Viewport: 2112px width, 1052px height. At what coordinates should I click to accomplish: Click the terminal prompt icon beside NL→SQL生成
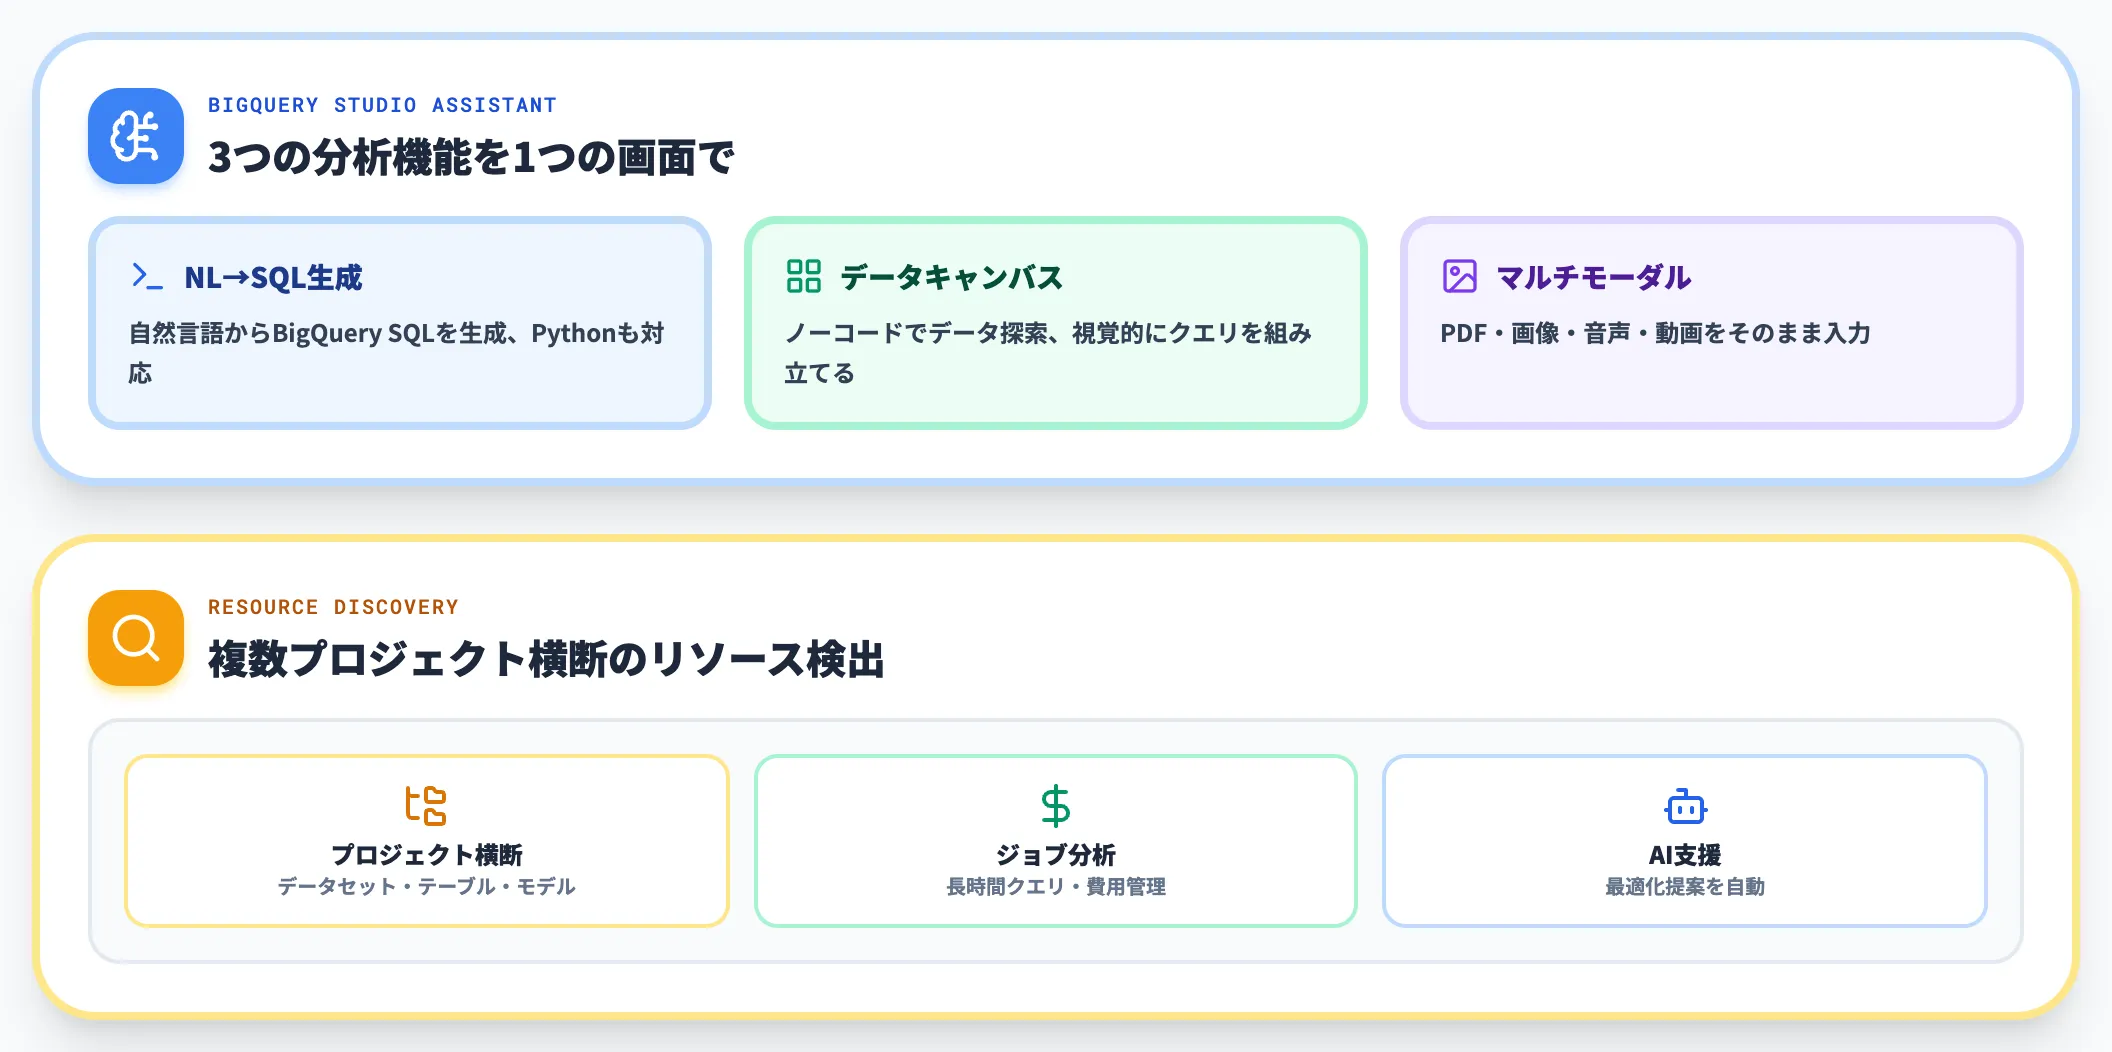(147, 276)
